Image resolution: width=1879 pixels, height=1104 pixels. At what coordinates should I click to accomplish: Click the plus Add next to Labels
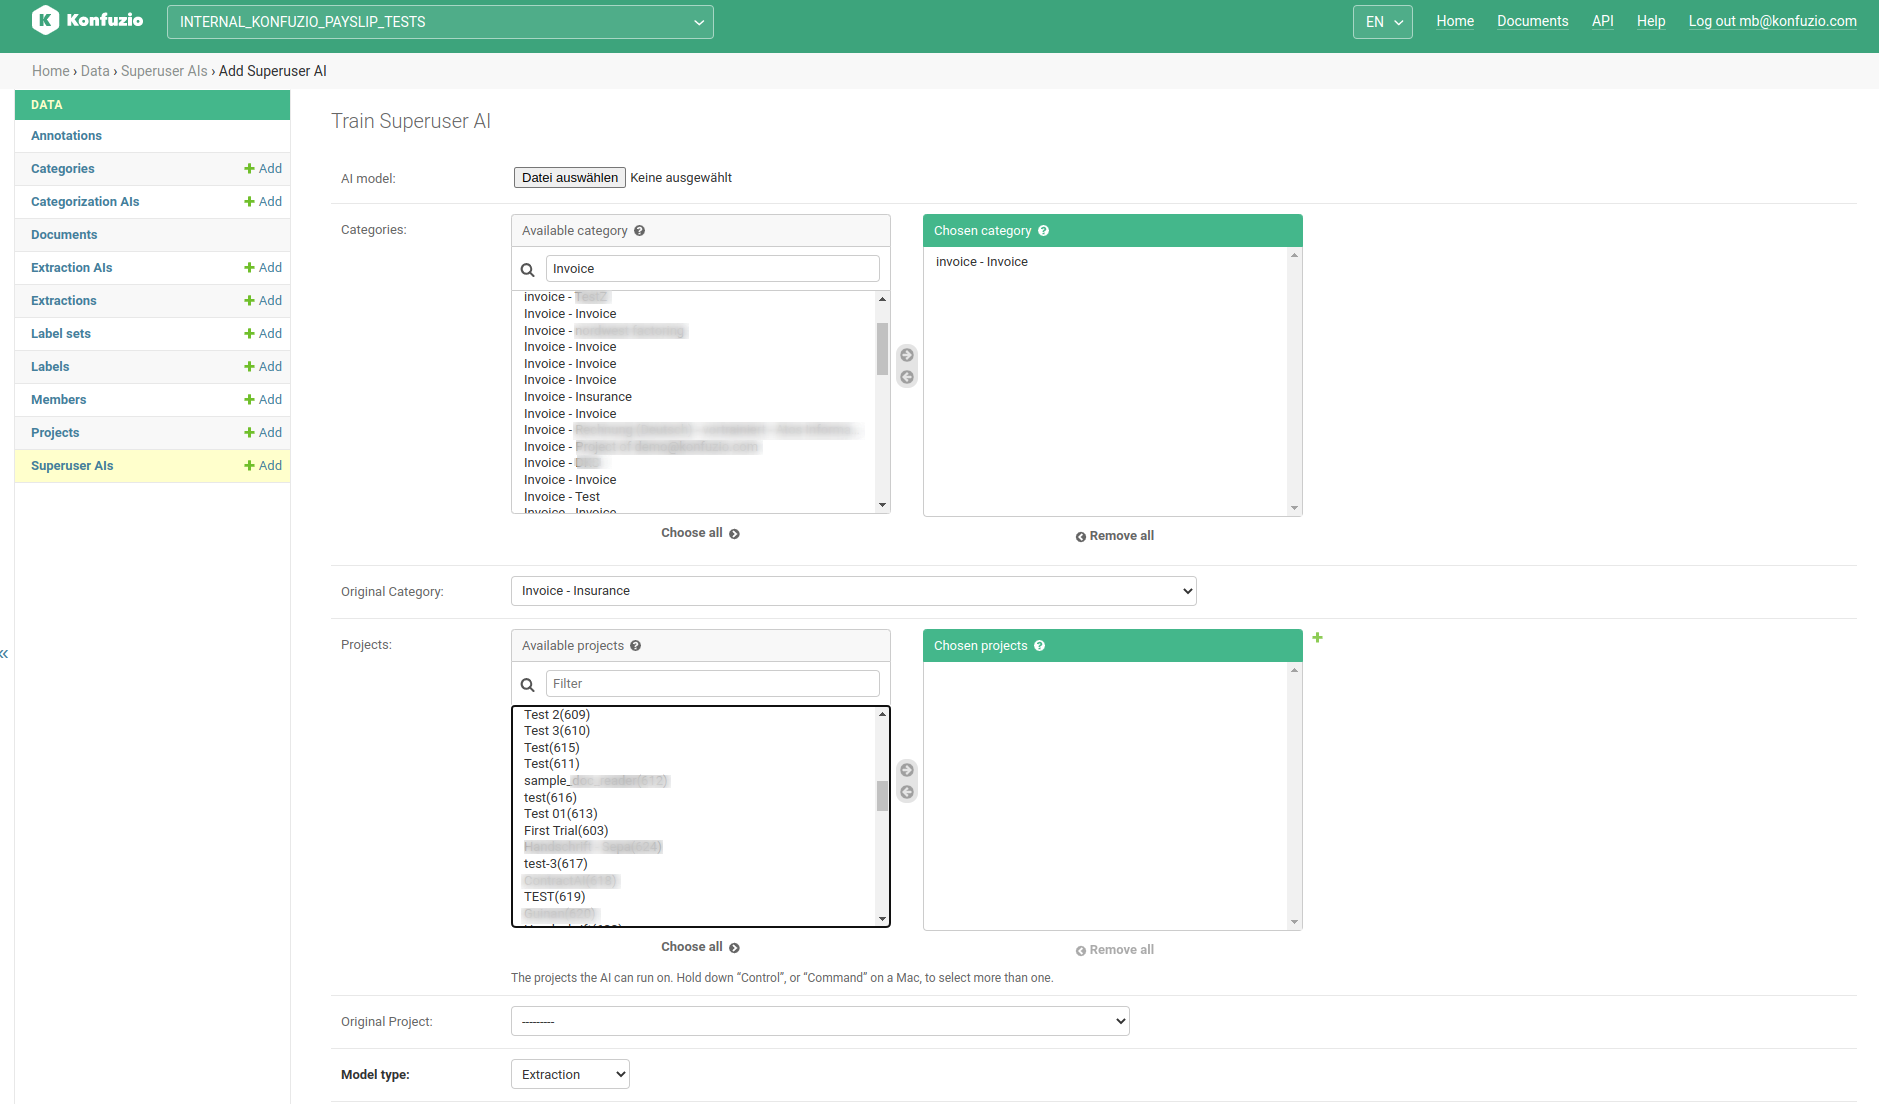[263, 367]
